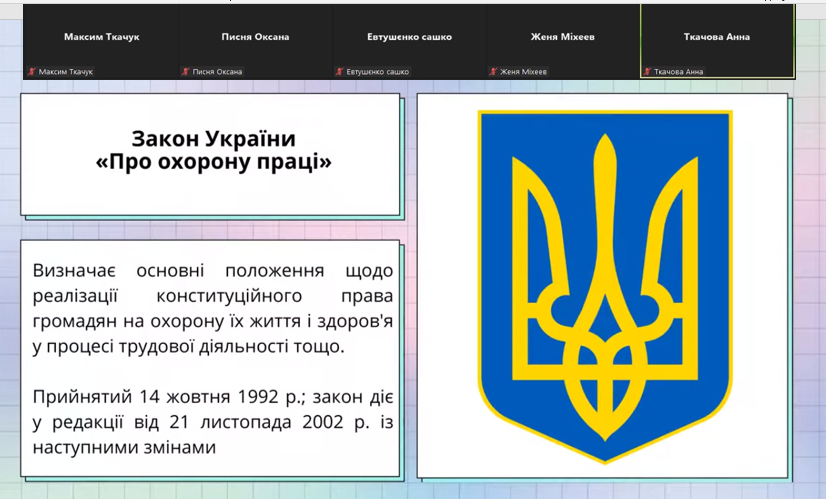This screenshot has width=826, height=499.
Task: Click muted microphone icon beside Писня Оксана label
Action: tap(185, 72)
